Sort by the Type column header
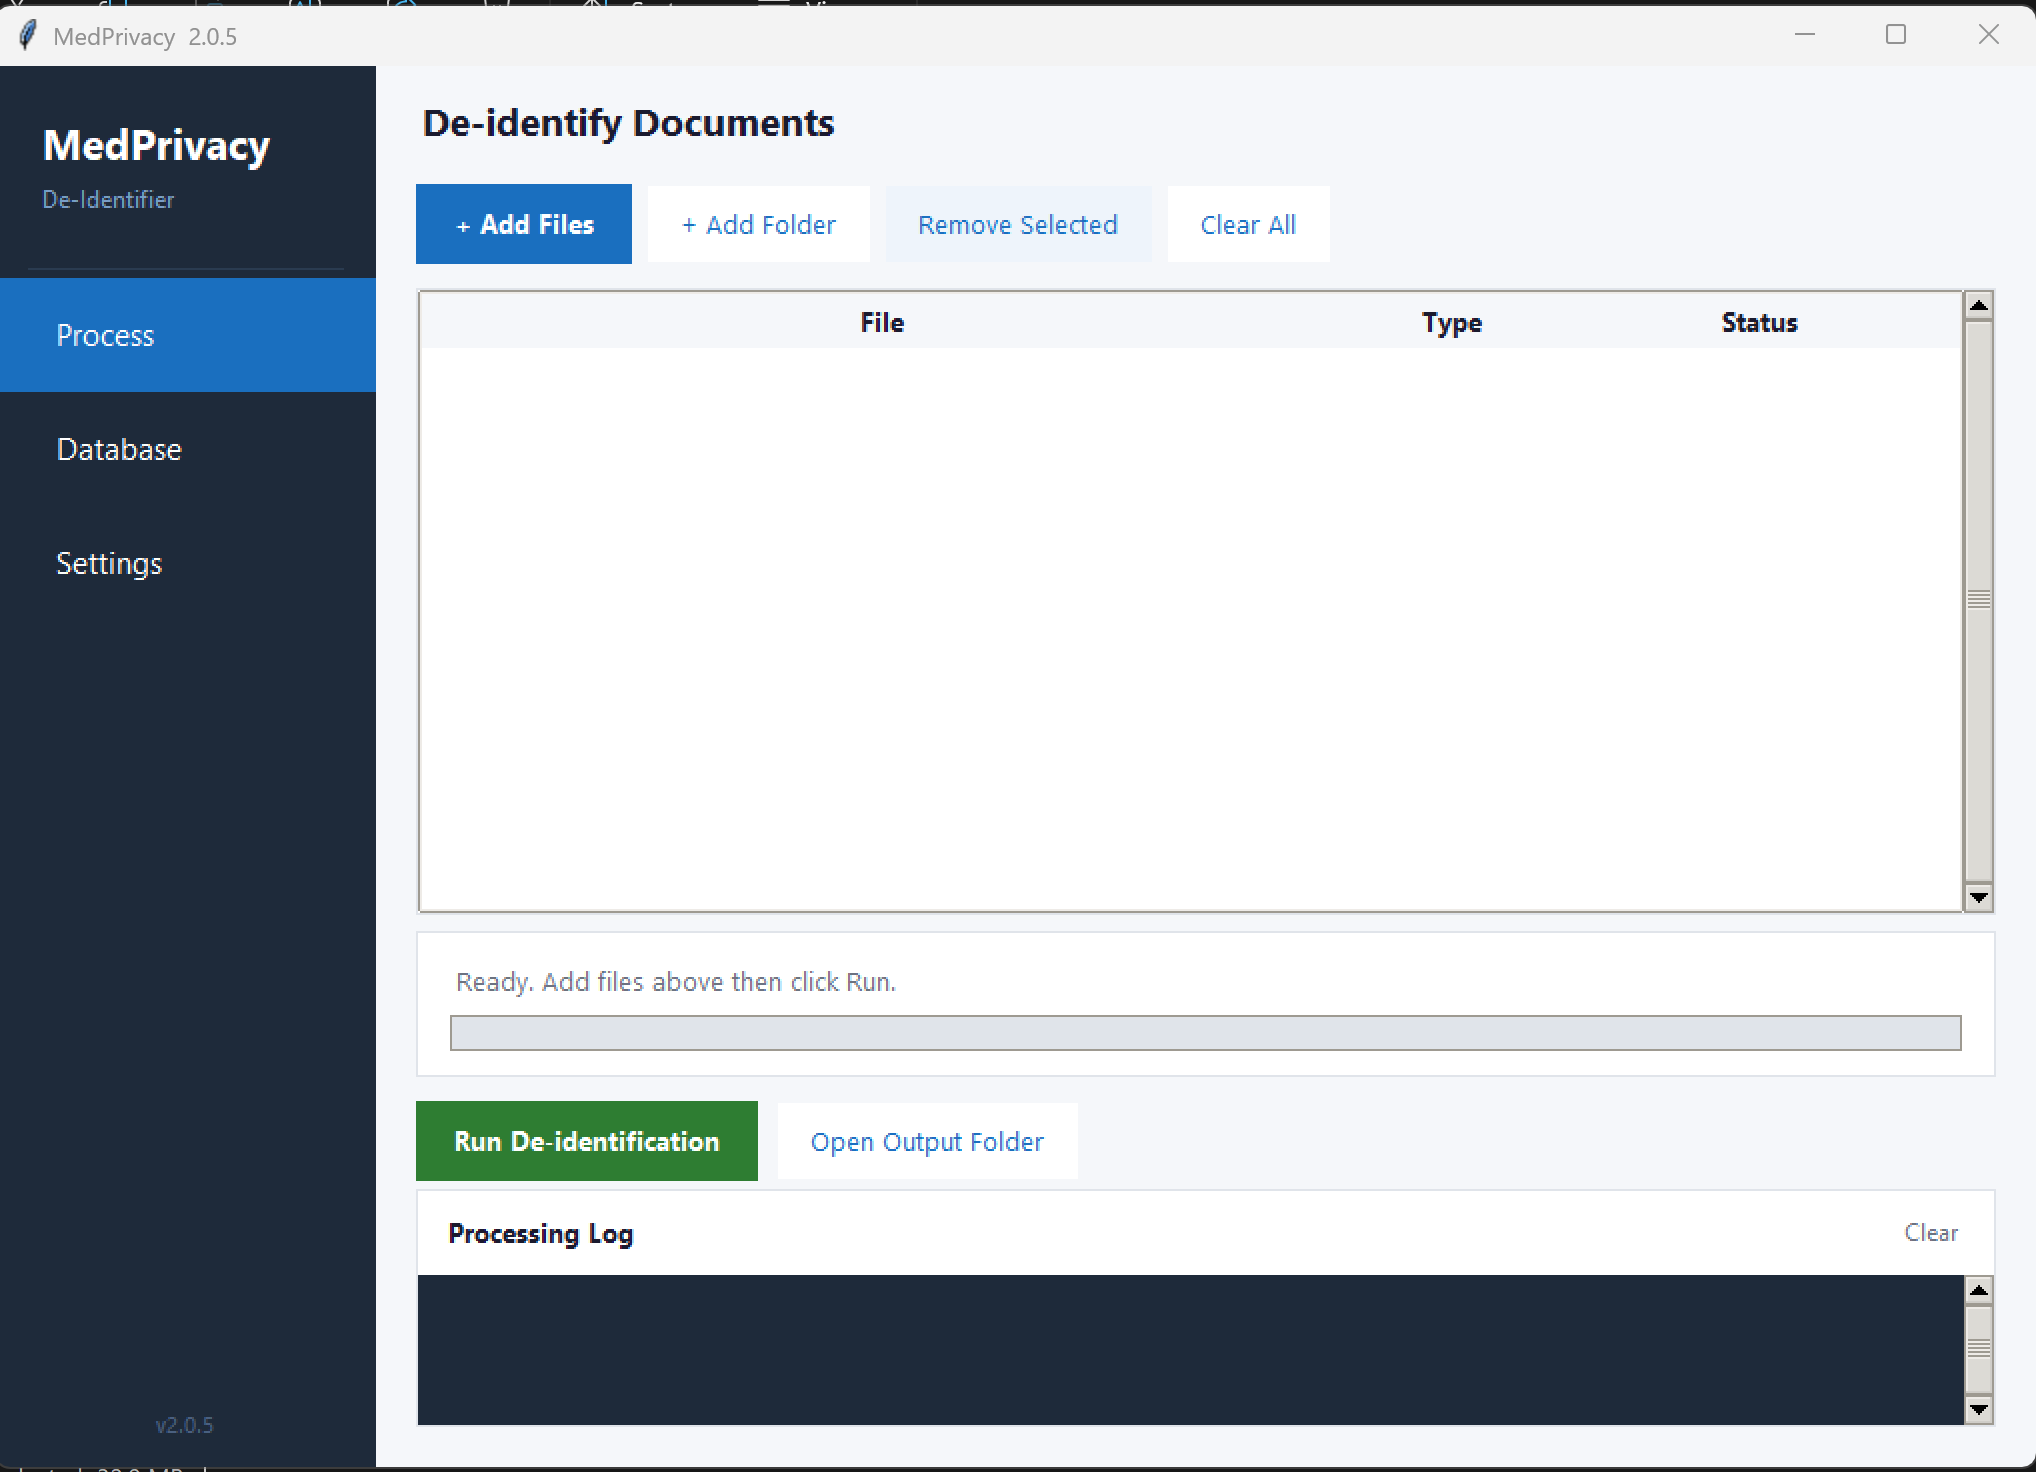The image size is (2036, 1472). coord(1452,322)
